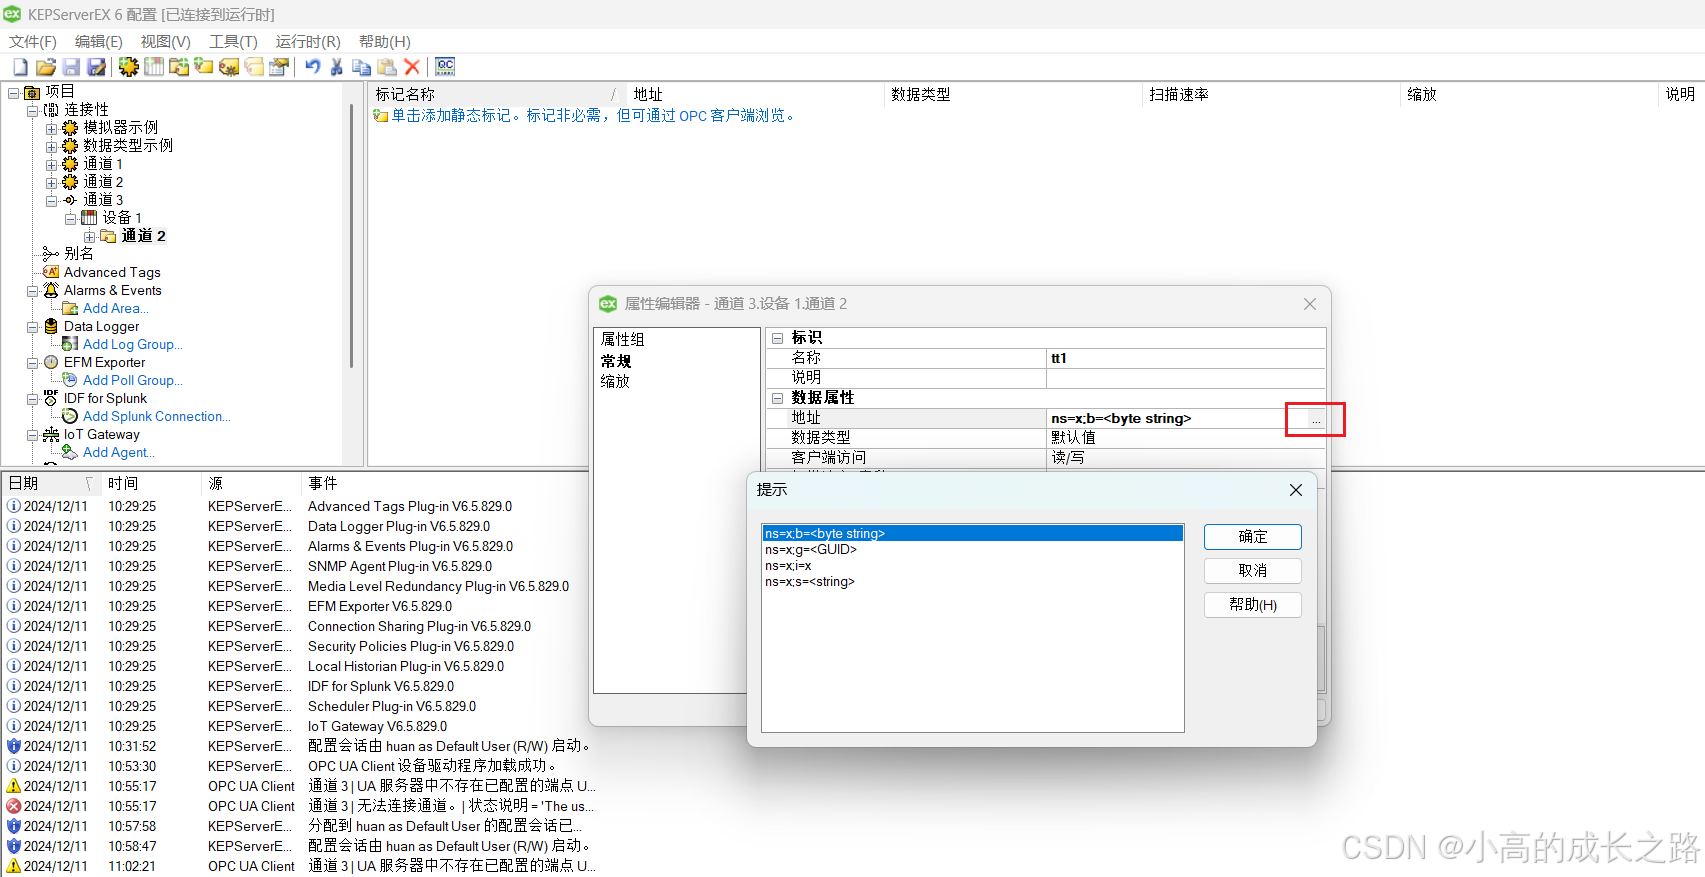
Task: Click the red Delete X icon
Action: pyautogui.click(x=412, y=67)
